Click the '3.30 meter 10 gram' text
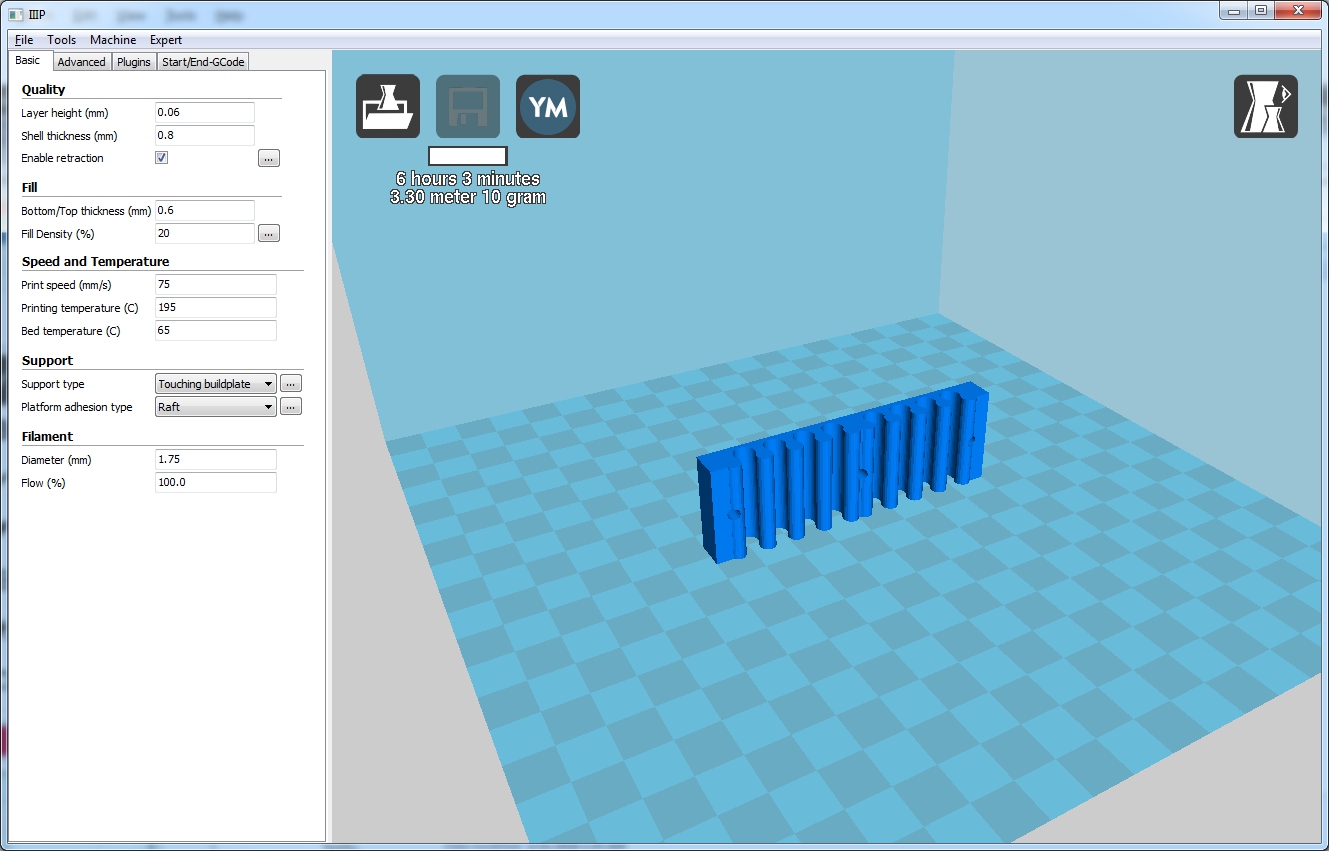The height and width of the screenshot is (851, 1329). point(468,197)
